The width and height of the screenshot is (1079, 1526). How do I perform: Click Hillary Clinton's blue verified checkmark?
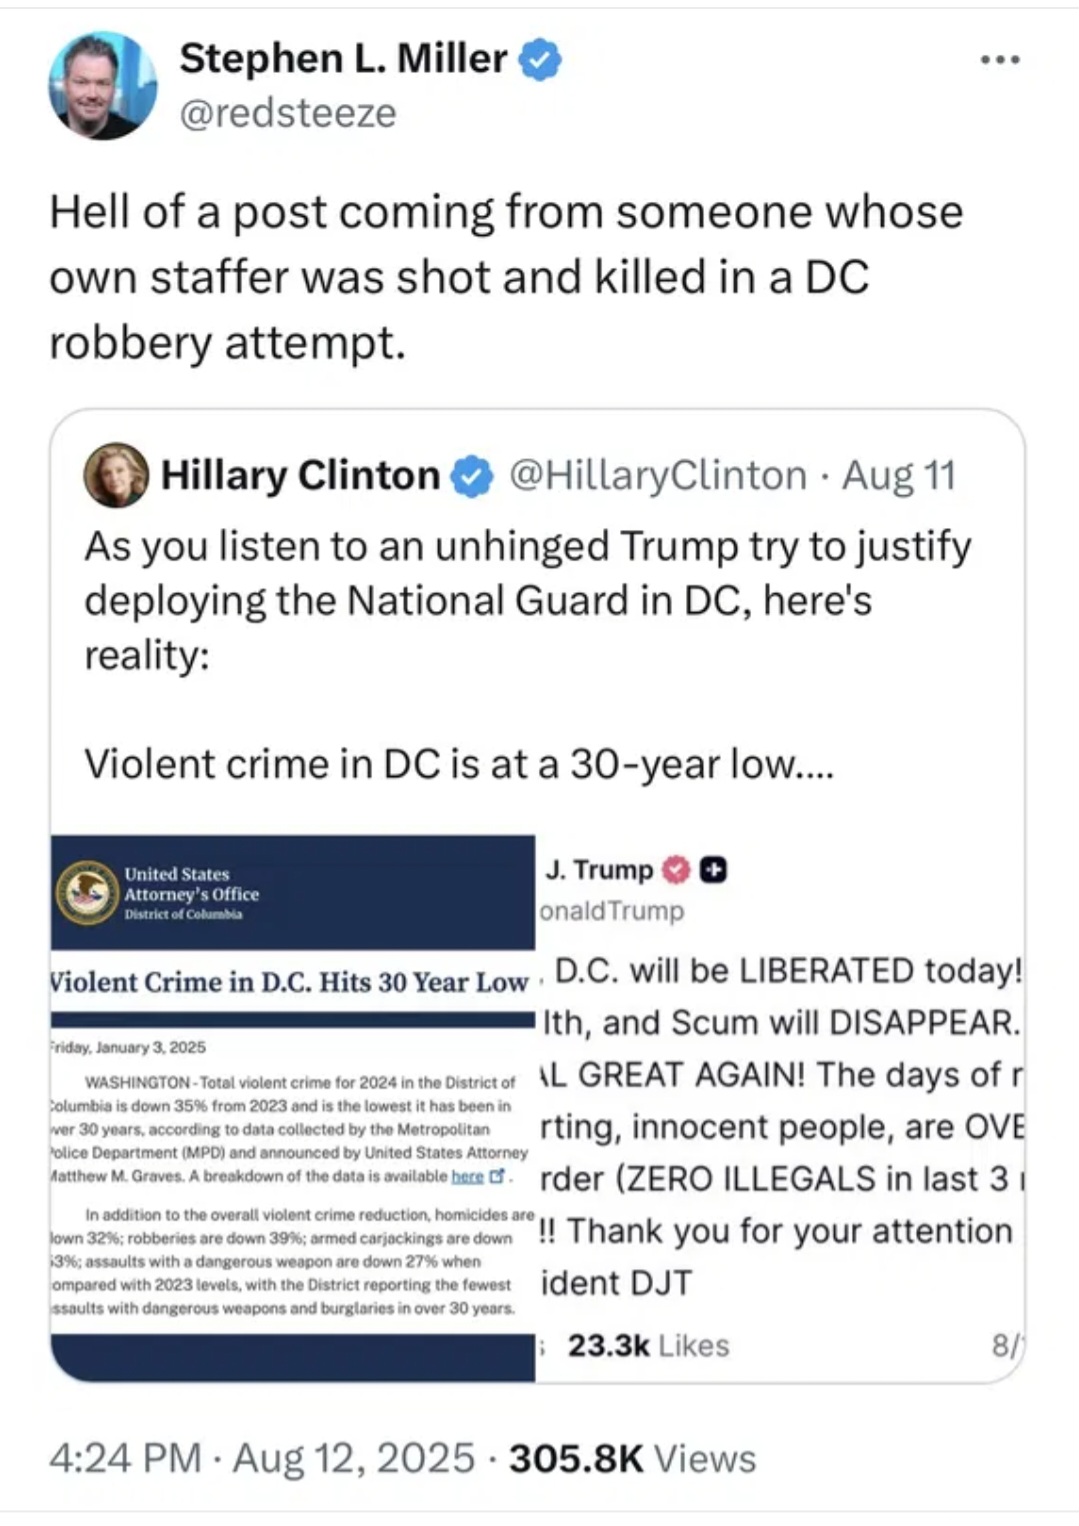[x=472, y=476]
